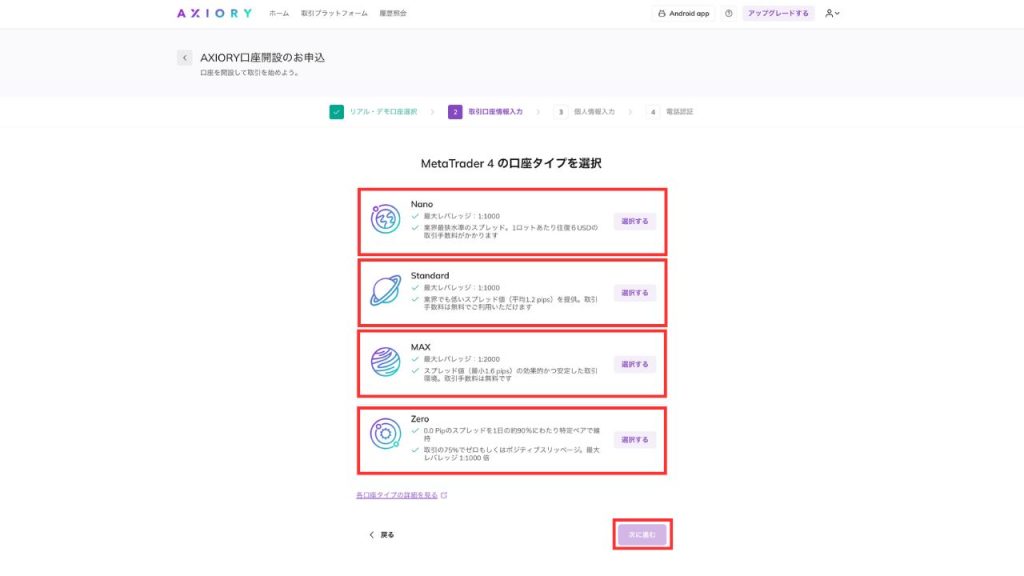Select the Standard account with 選択する
This screenshot has height=576, width=1024.
point(635,293)
